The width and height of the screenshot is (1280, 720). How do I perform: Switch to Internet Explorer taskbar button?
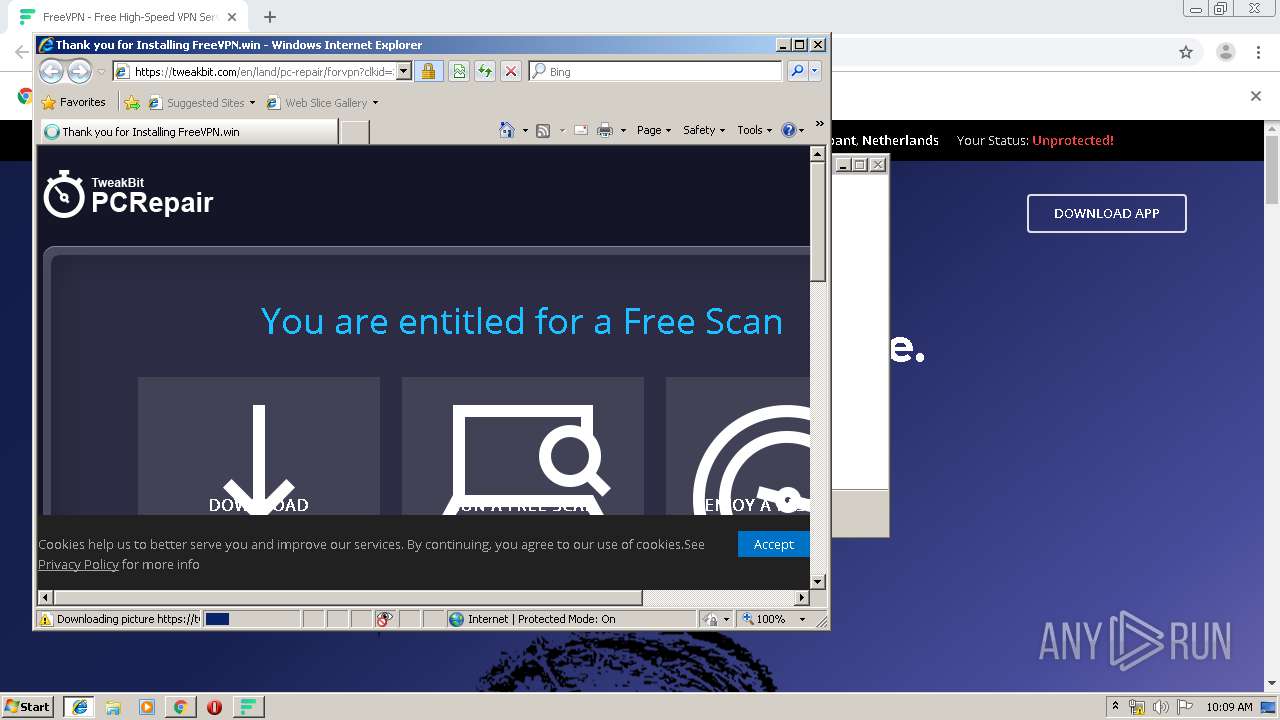pyautogui.click(x=79, y=706)
